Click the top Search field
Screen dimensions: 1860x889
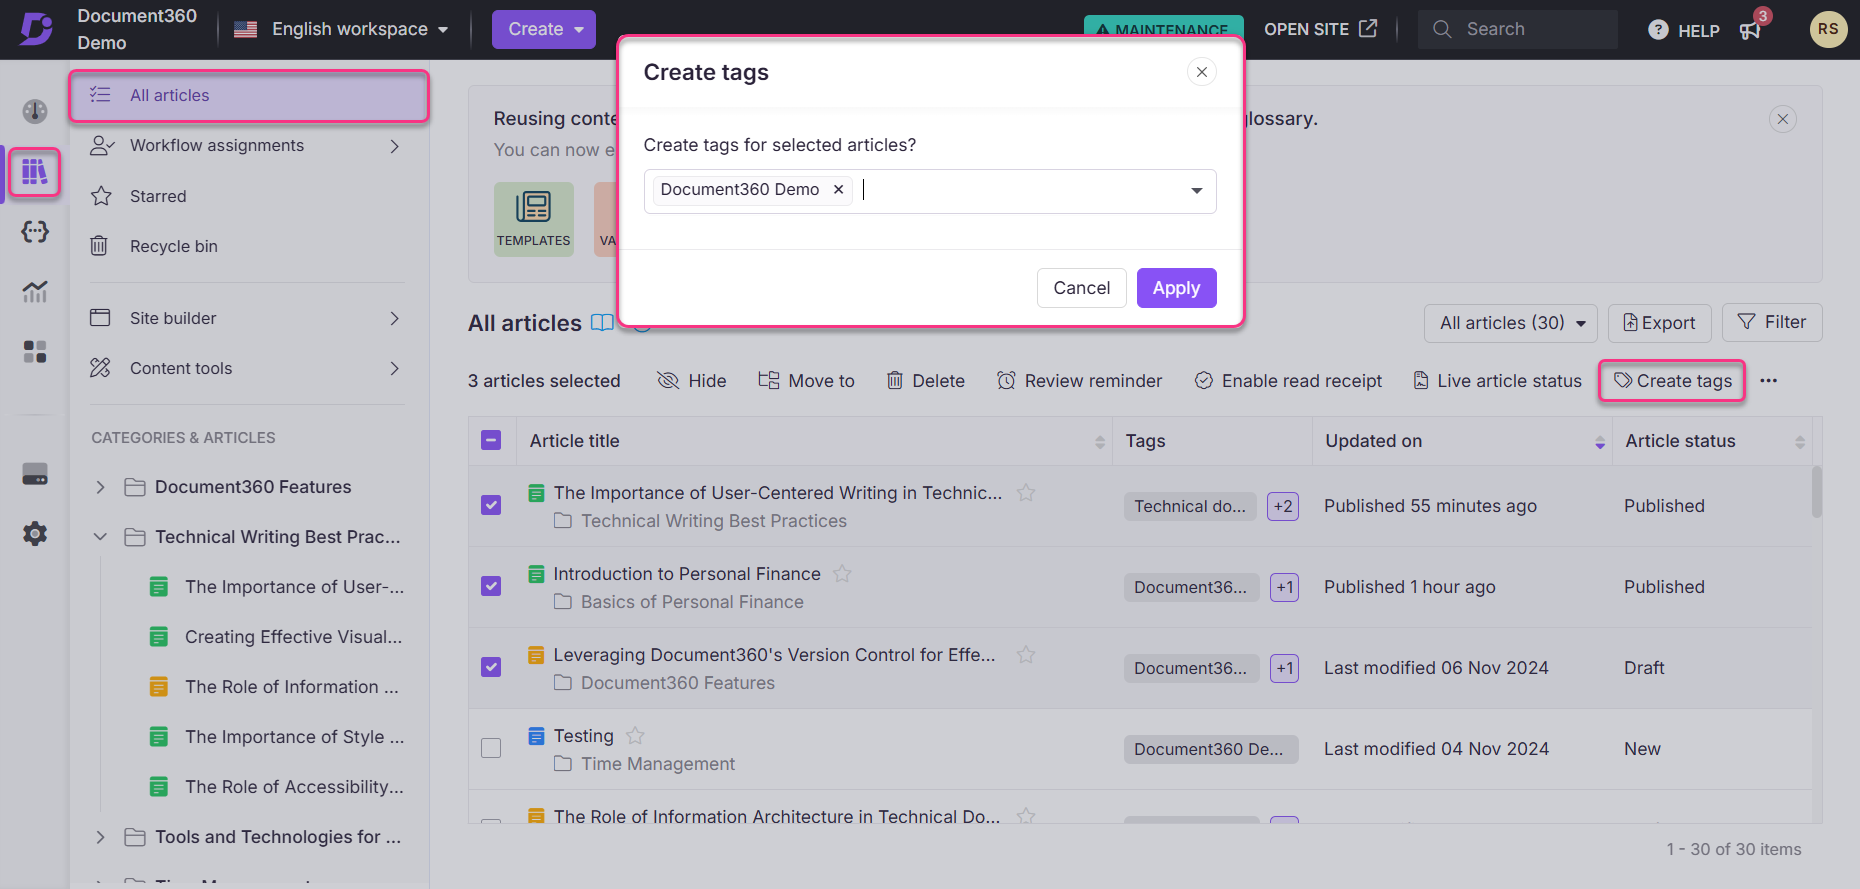coord(1517,29)
